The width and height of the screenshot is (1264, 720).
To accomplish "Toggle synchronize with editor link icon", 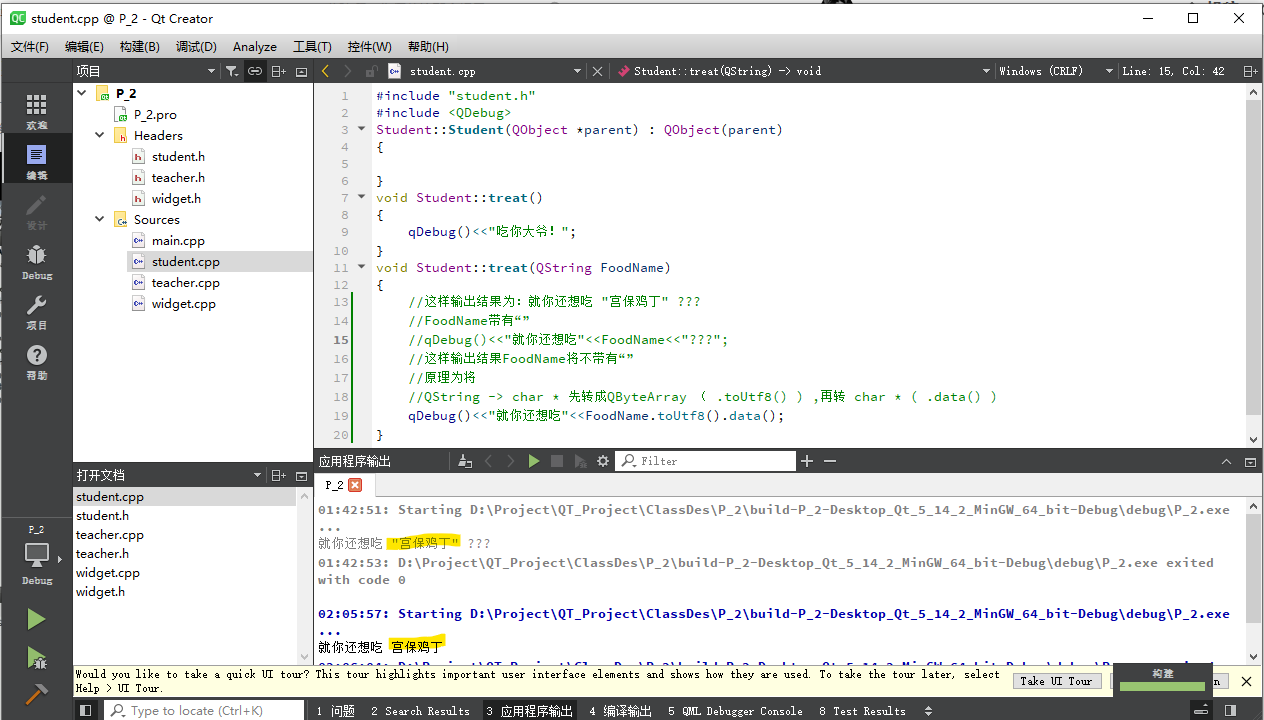I will 255,71.
